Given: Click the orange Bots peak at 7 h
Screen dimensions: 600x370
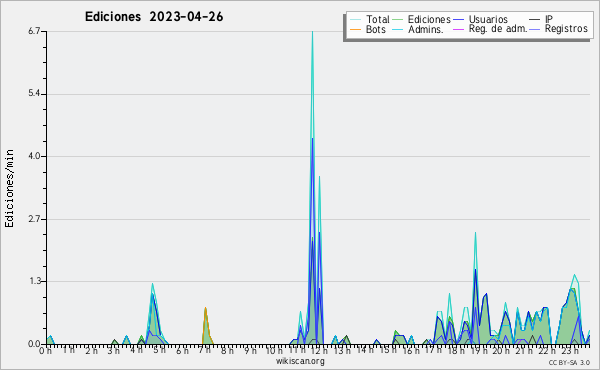Looking at the screenshot, I should point(205,309).
